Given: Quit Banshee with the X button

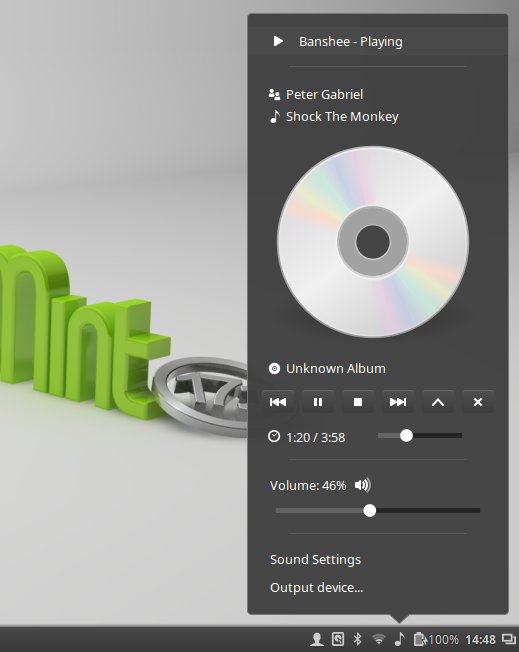Looking at the screenshot, I should (x=478, y=402).
